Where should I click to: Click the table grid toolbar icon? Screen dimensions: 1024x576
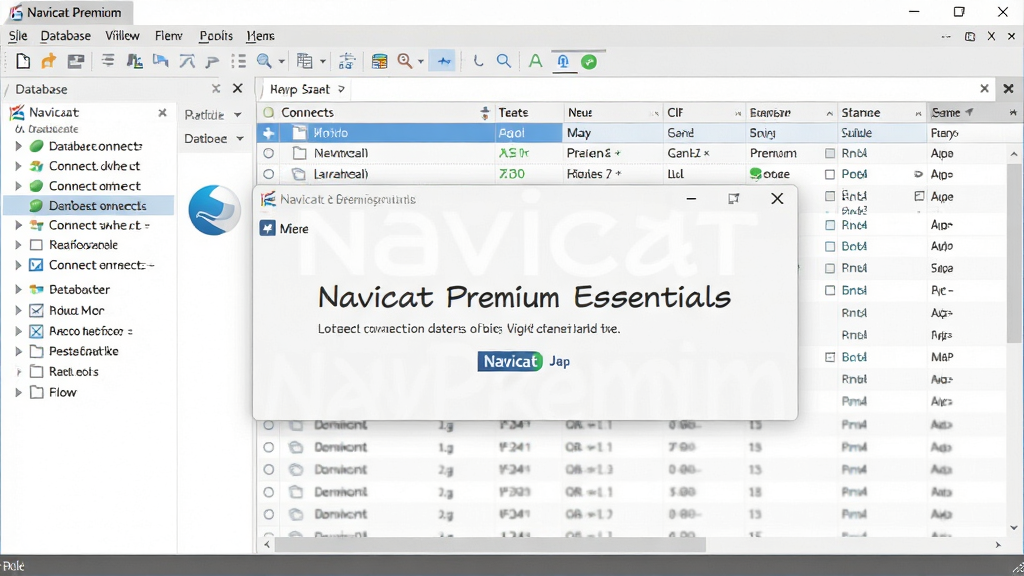304,61
